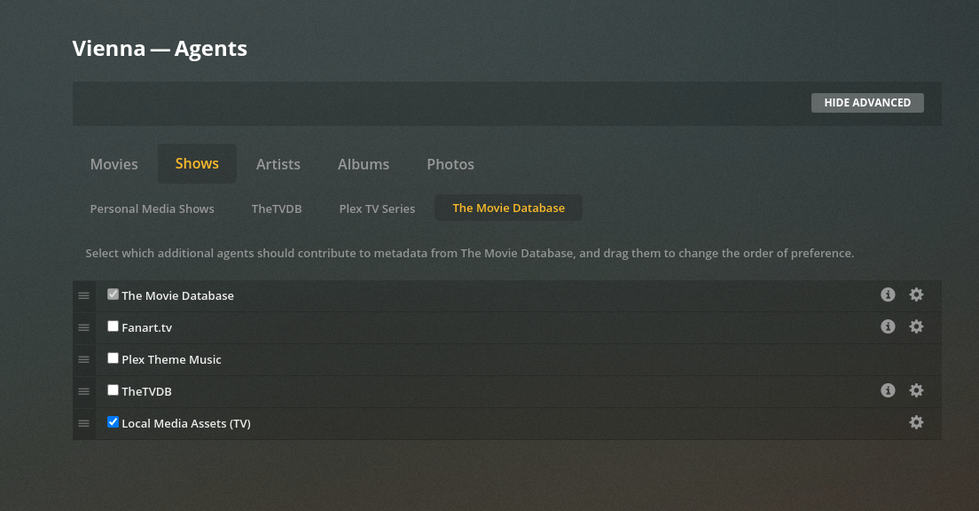Viewport: 979px width, 511px height.
Task: Select the Plex TV Series agent tab
Action: pyautogui.click(x=377, y=208)
